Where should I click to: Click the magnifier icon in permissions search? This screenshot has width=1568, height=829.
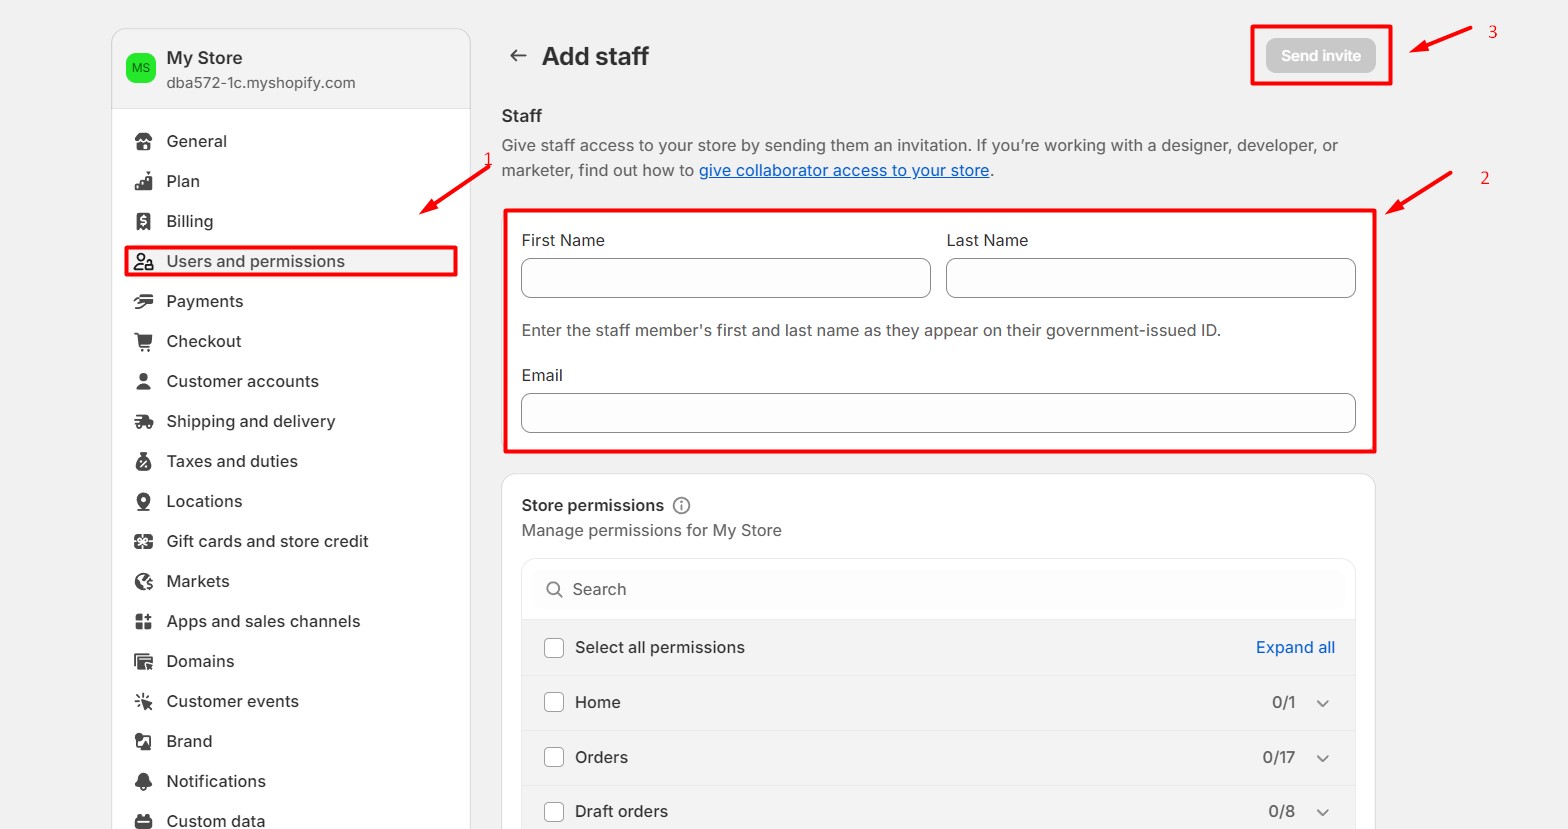(x=554, y=589)
